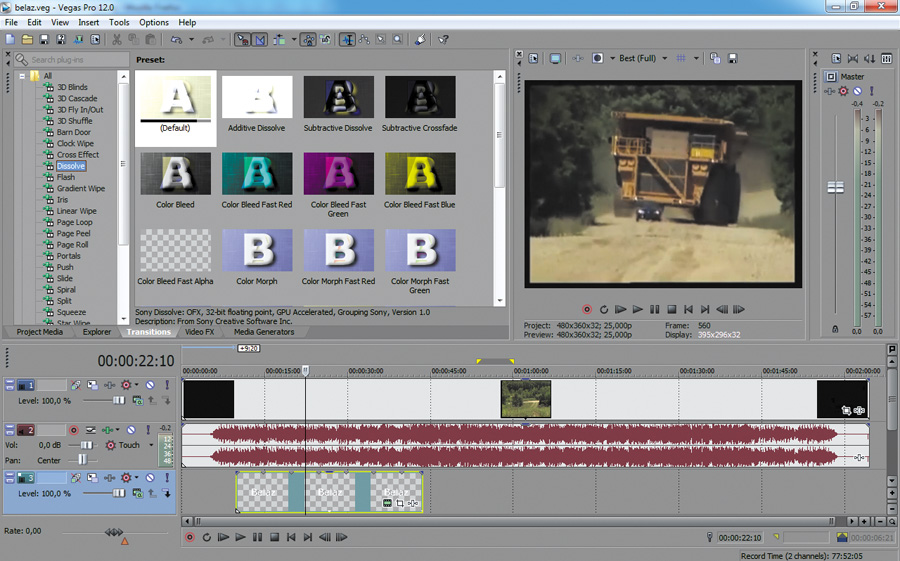Copy preview snapshot to clipboard
Viewport: 900px width, 561px height.
(x=715, y=58)
